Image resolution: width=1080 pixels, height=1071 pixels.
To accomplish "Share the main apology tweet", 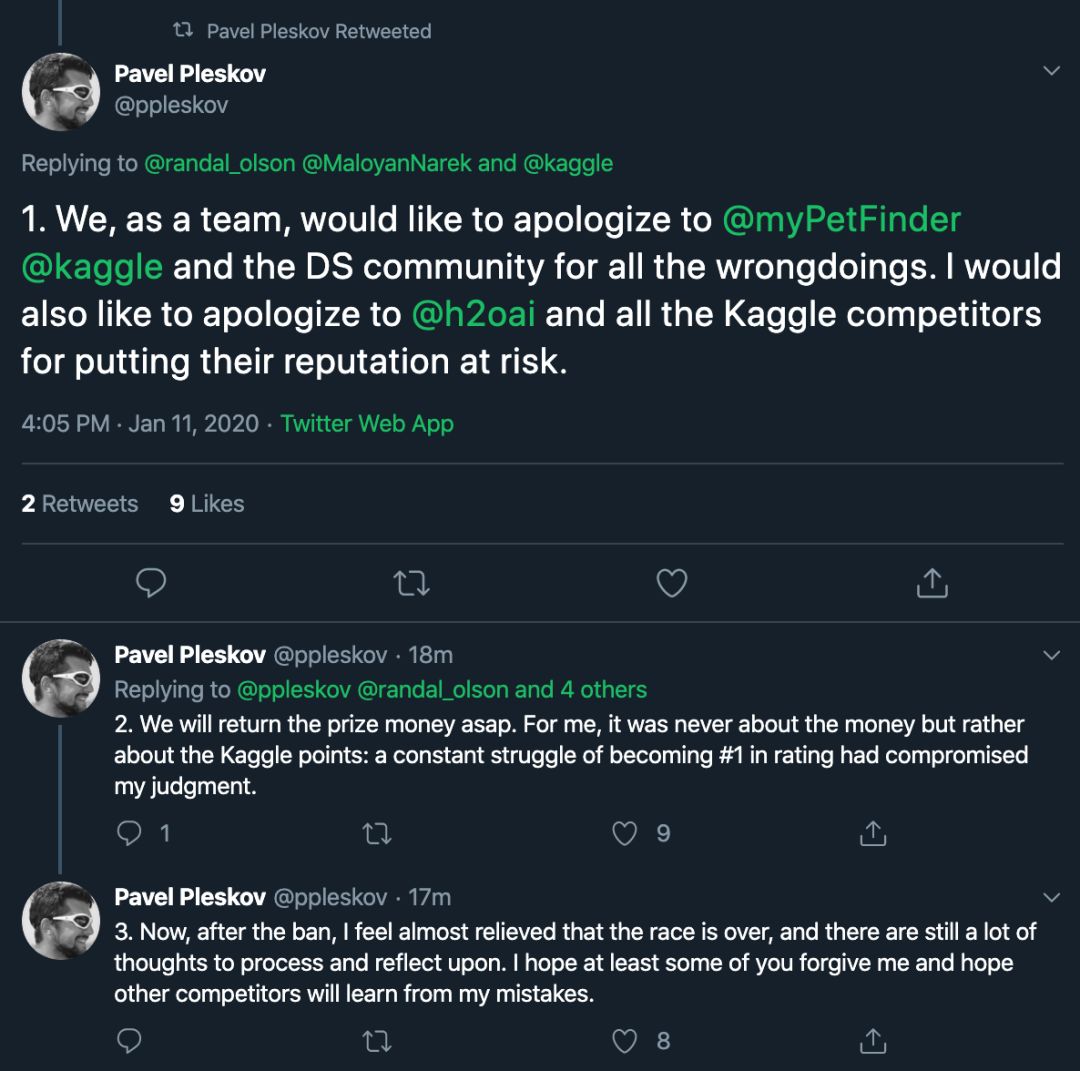I will tap(932, 582).
